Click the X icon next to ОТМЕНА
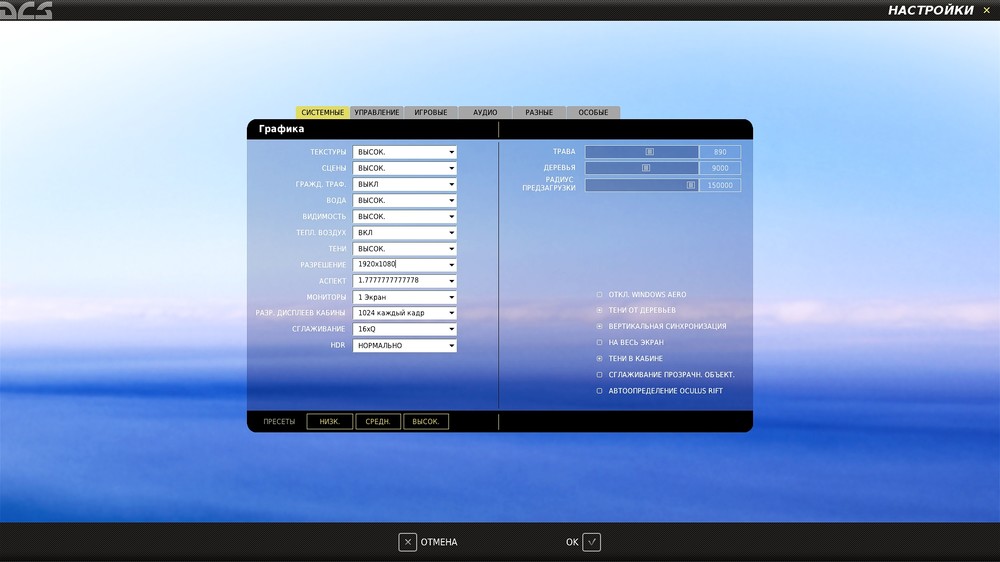This screenshot has height=562, width=1000. tap(408, 542)
